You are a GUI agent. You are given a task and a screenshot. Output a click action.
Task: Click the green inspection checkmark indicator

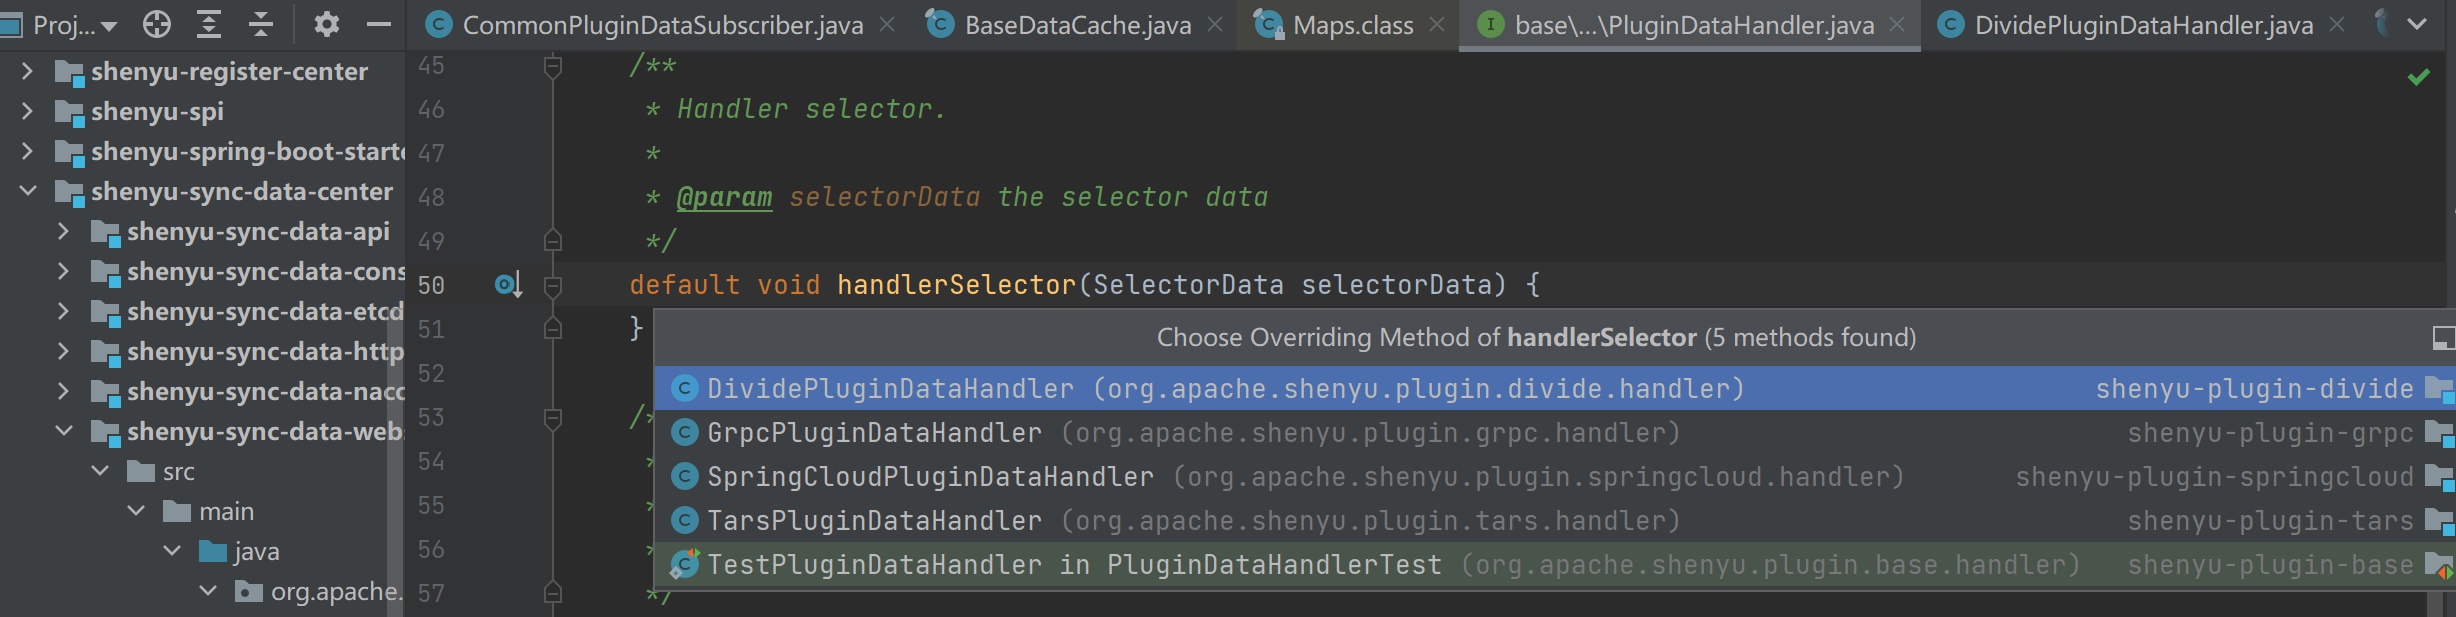click(x=2418, y=77)
